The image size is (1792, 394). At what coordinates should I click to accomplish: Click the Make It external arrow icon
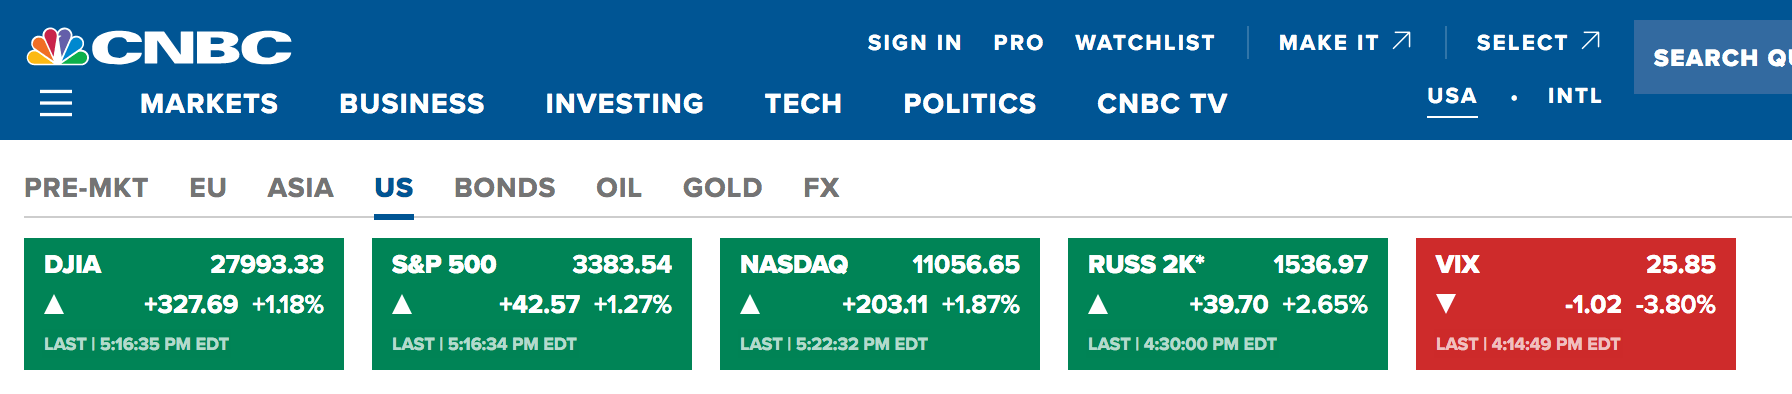pos(1402,41)
